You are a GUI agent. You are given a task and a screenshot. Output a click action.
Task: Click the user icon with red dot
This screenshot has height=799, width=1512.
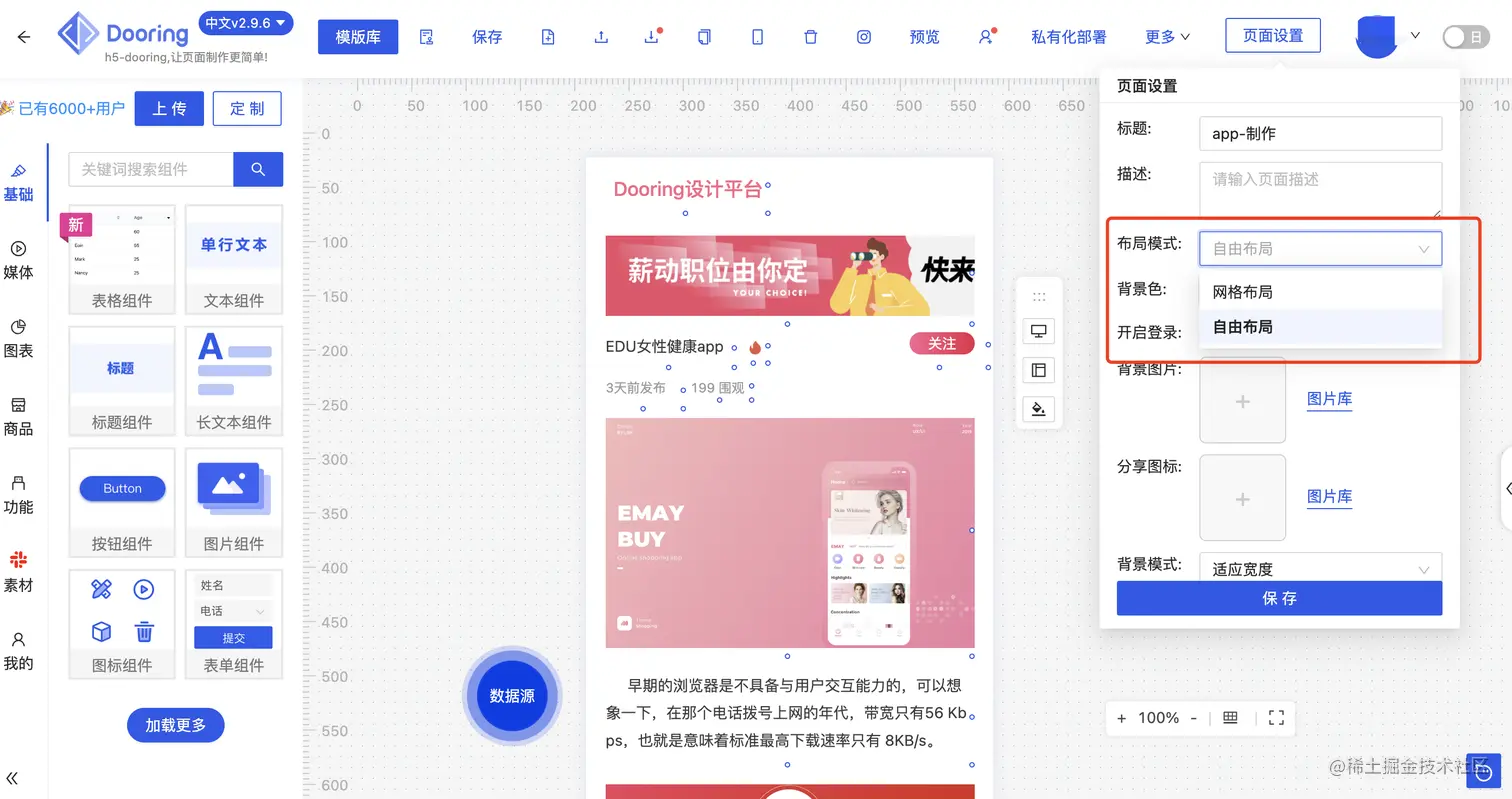point(987,37)
